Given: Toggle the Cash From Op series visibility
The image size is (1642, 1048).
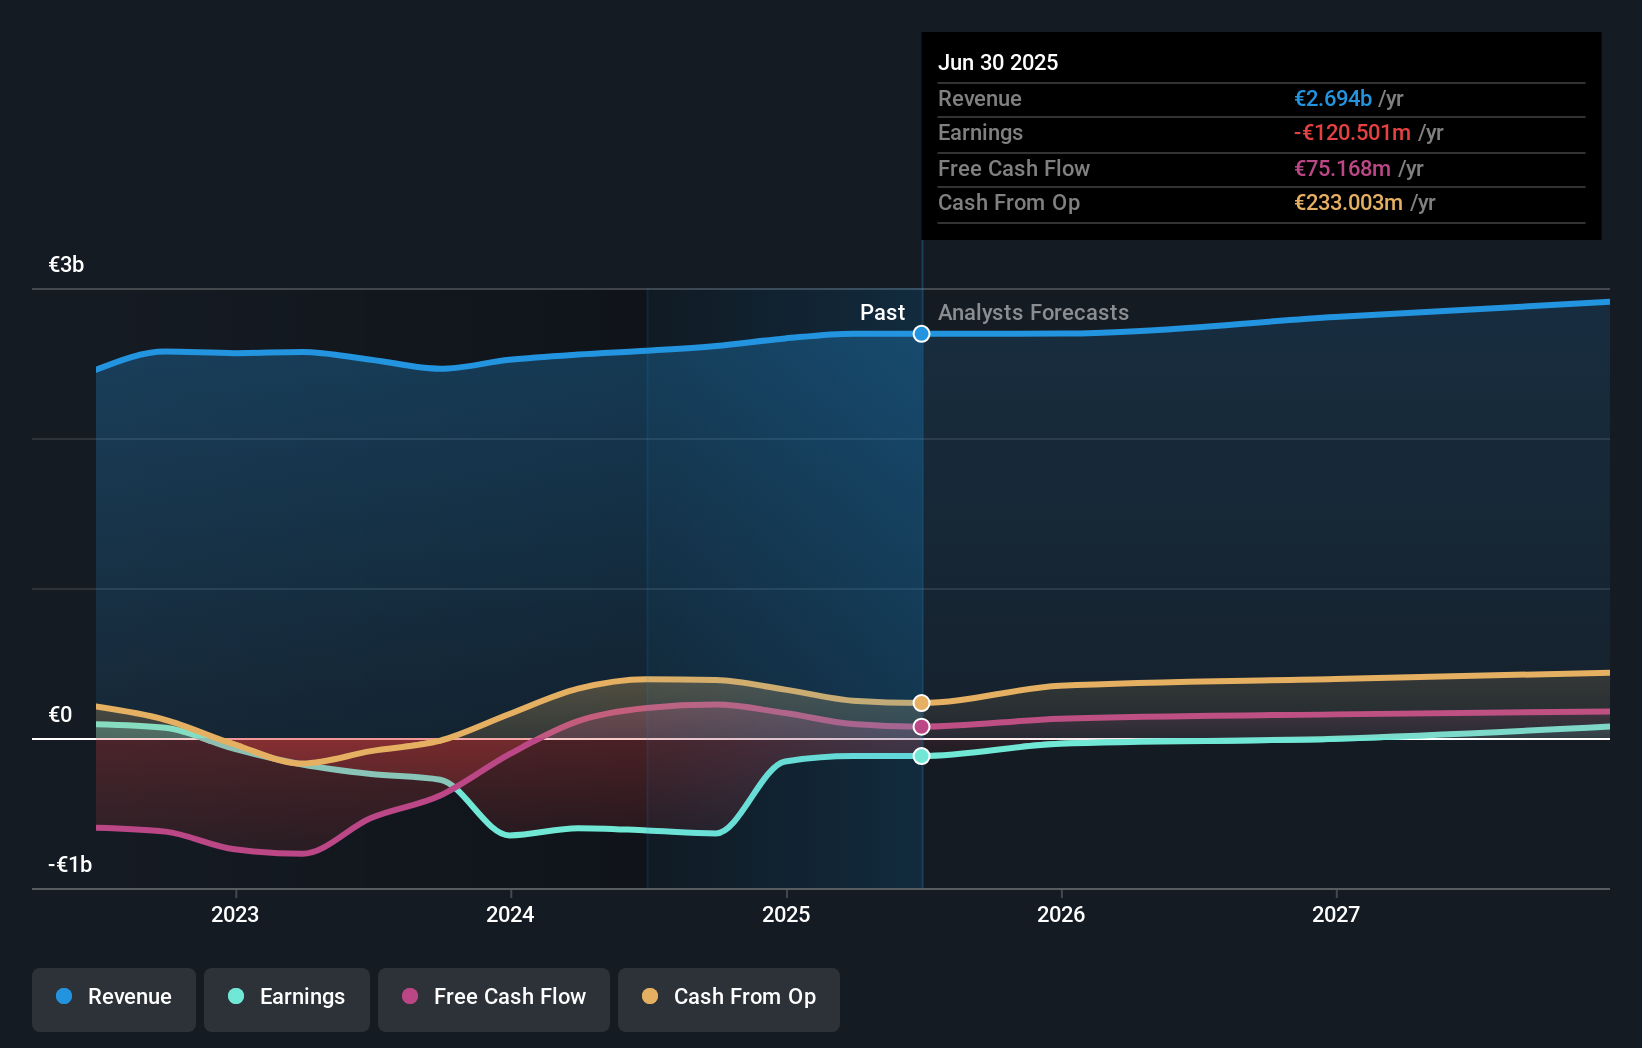Looking at the screenshot, I should pyautogui.click(x=729, y=997).
